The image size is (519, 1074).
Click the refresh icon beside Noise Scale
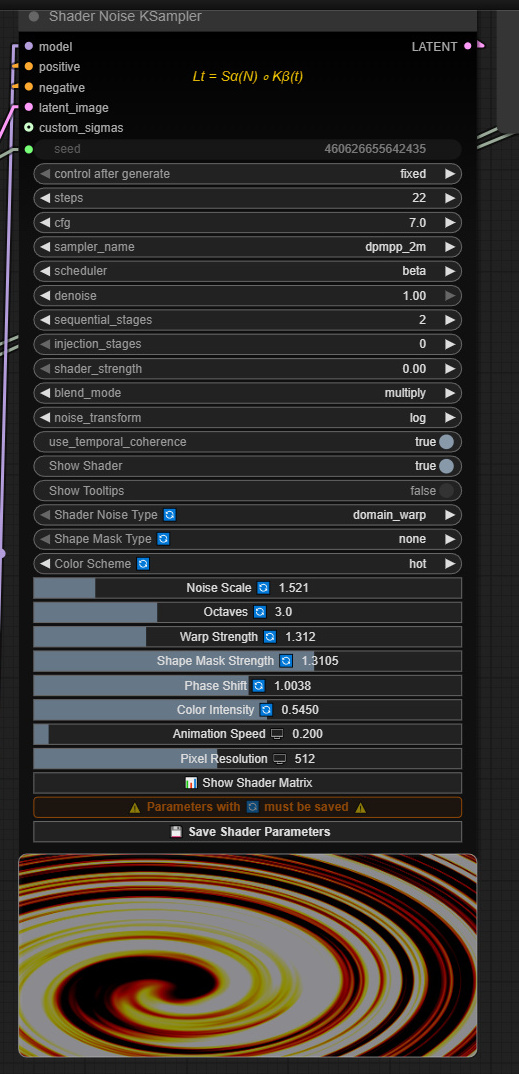pyautogui.click(x=264, y=588)
